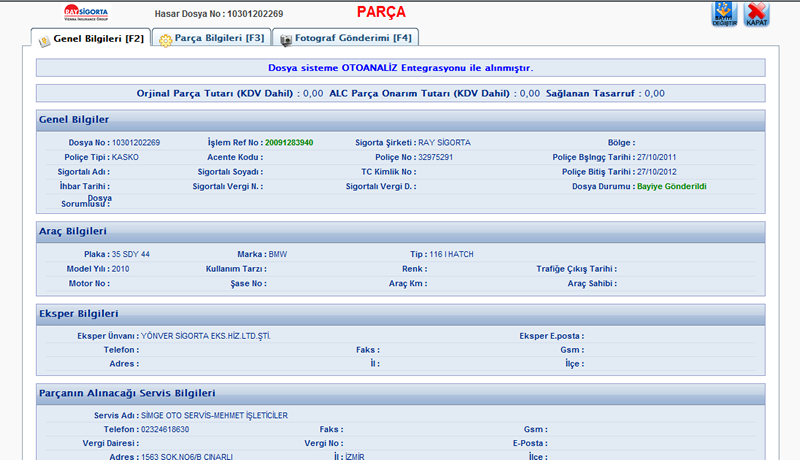This screenshot has height=460, width=800.
Task: Click the Ray Sigorta logo
Action: click(84, 14)
